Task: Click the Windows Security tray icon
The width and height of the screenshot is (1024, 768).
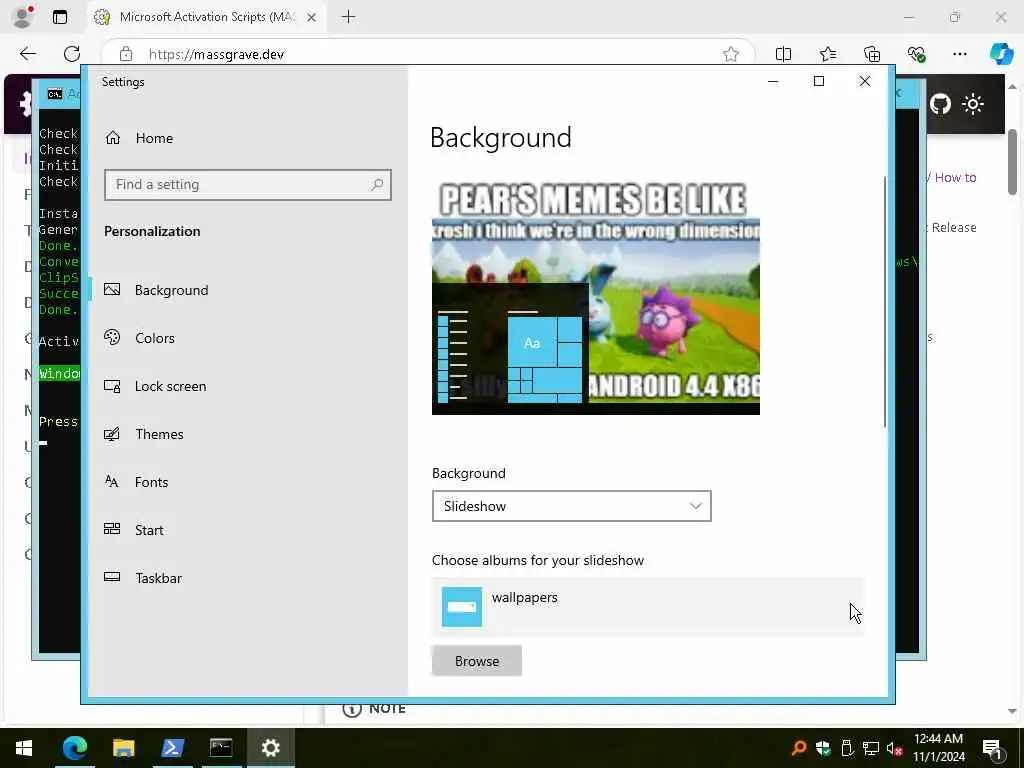Action: tap(823, 748)
